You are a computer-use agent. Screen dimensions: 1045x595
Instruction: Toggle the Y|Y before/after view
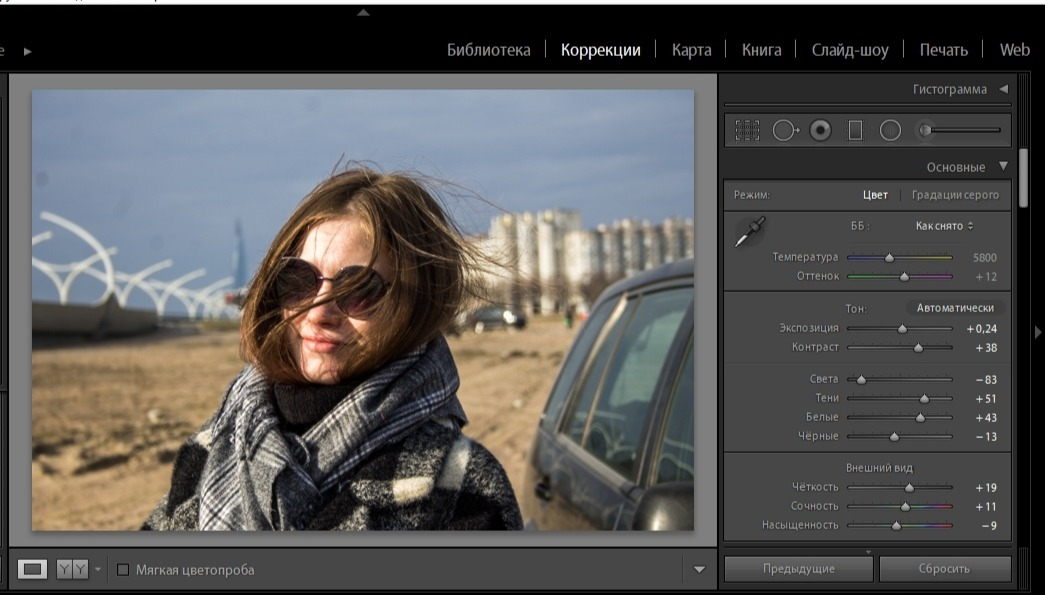72,569
